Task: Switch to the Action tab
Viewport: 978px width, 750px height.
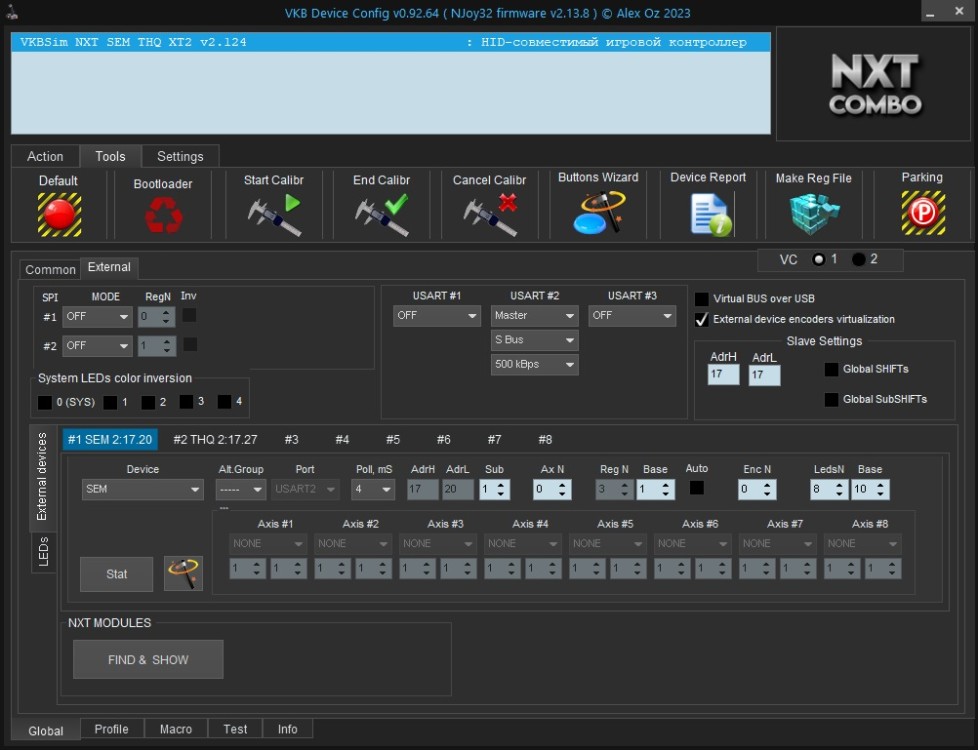Action: 45,157
